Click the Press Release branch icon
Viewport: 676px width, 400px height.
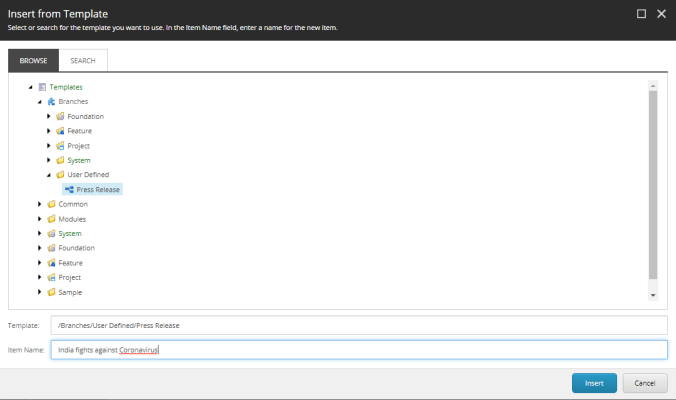click(x=69, y=189)
